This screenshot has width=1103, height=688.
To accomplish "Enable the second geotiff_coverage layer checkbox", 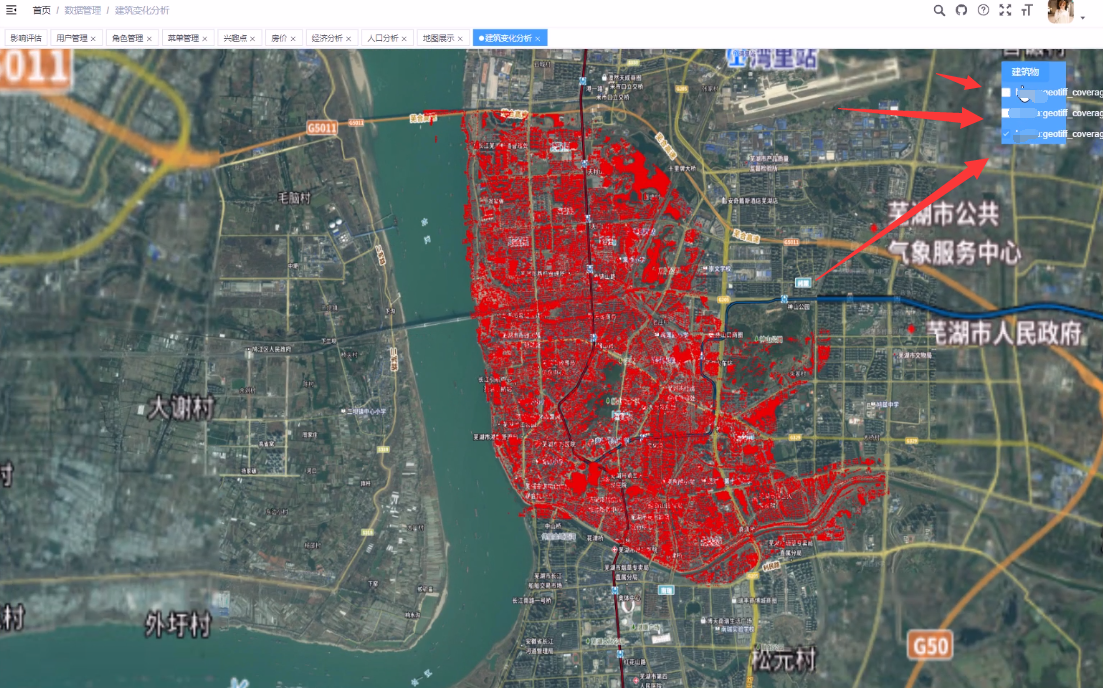I will point(1007,113).
